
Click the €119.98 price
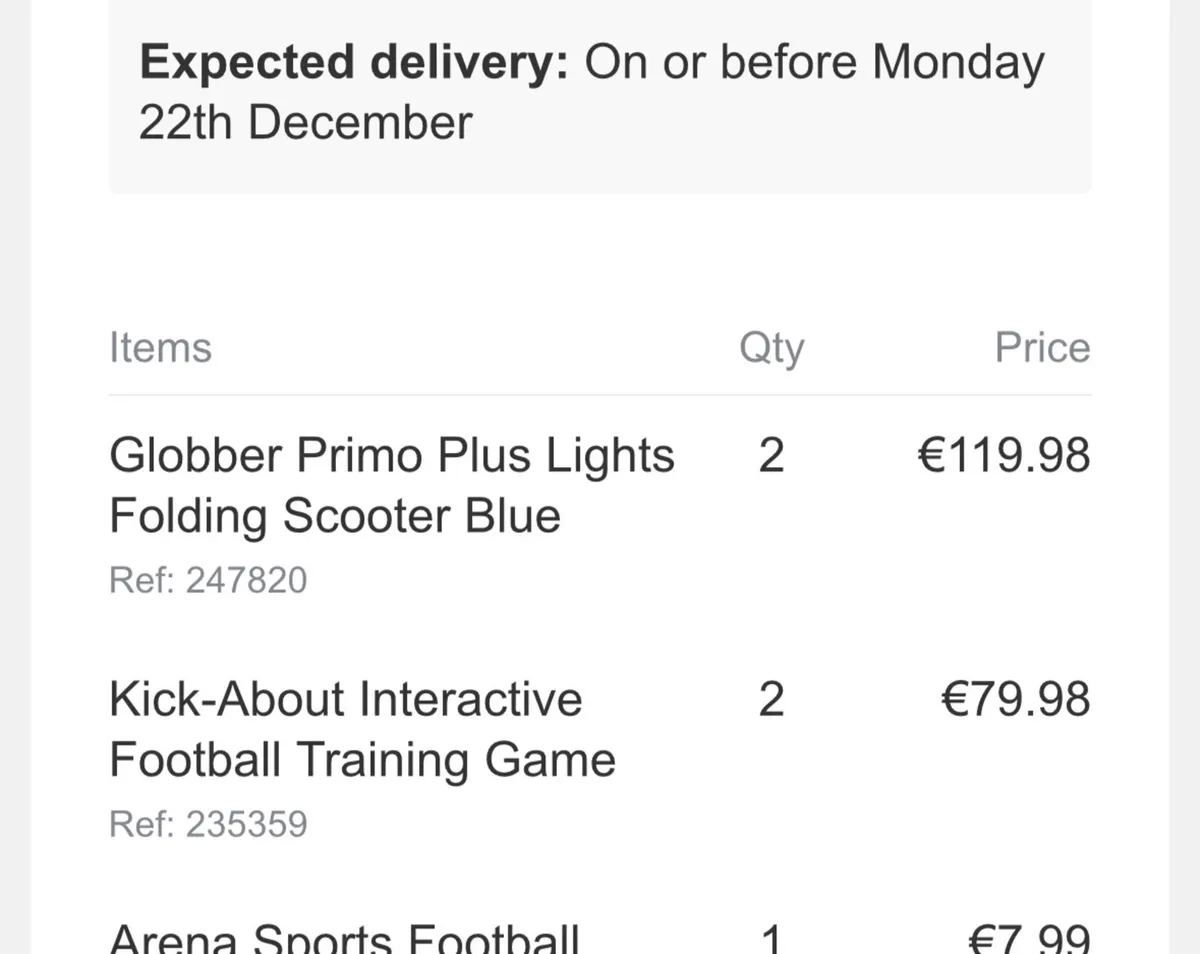pos(1003,456)
